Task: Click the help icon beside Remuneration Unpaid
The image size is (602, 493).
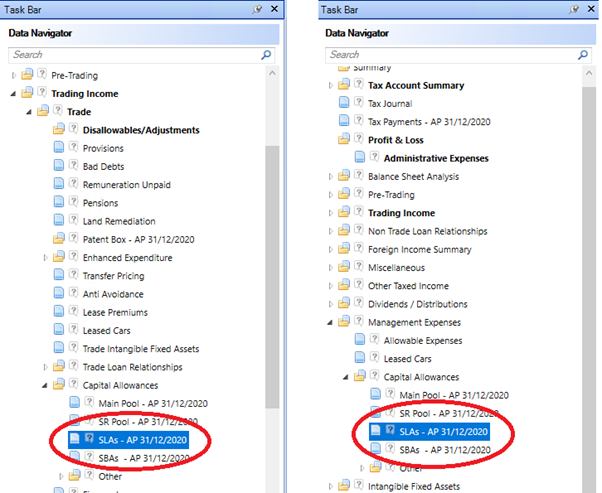Action: click(x=73, y=184)
